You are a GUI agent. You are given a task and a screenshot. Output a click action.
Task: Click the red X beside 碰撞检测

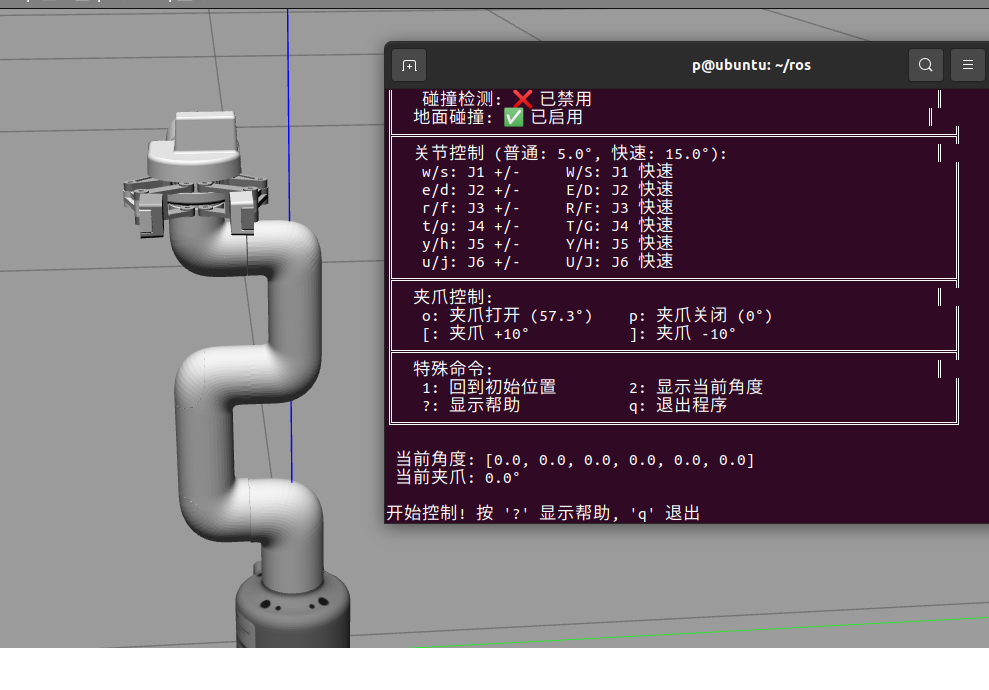tap(522, 99)
